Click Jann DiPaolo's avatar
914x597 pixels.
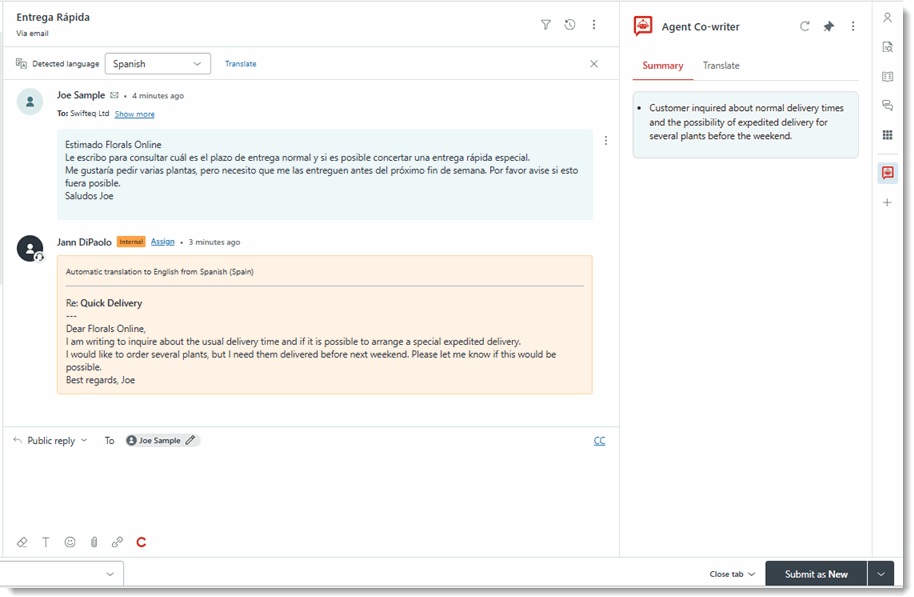(30, 248)
